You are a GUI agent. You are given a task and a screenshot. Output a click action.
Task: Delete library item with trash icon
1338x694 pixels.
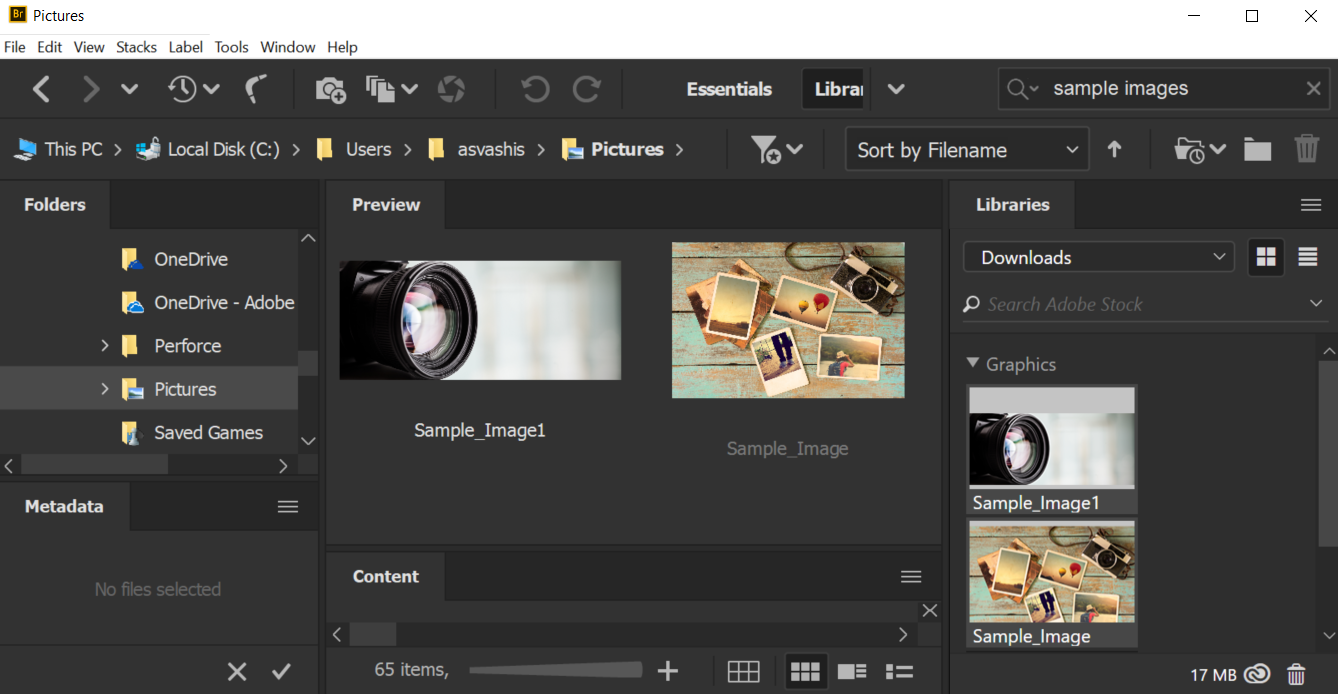pos(1296,674)
